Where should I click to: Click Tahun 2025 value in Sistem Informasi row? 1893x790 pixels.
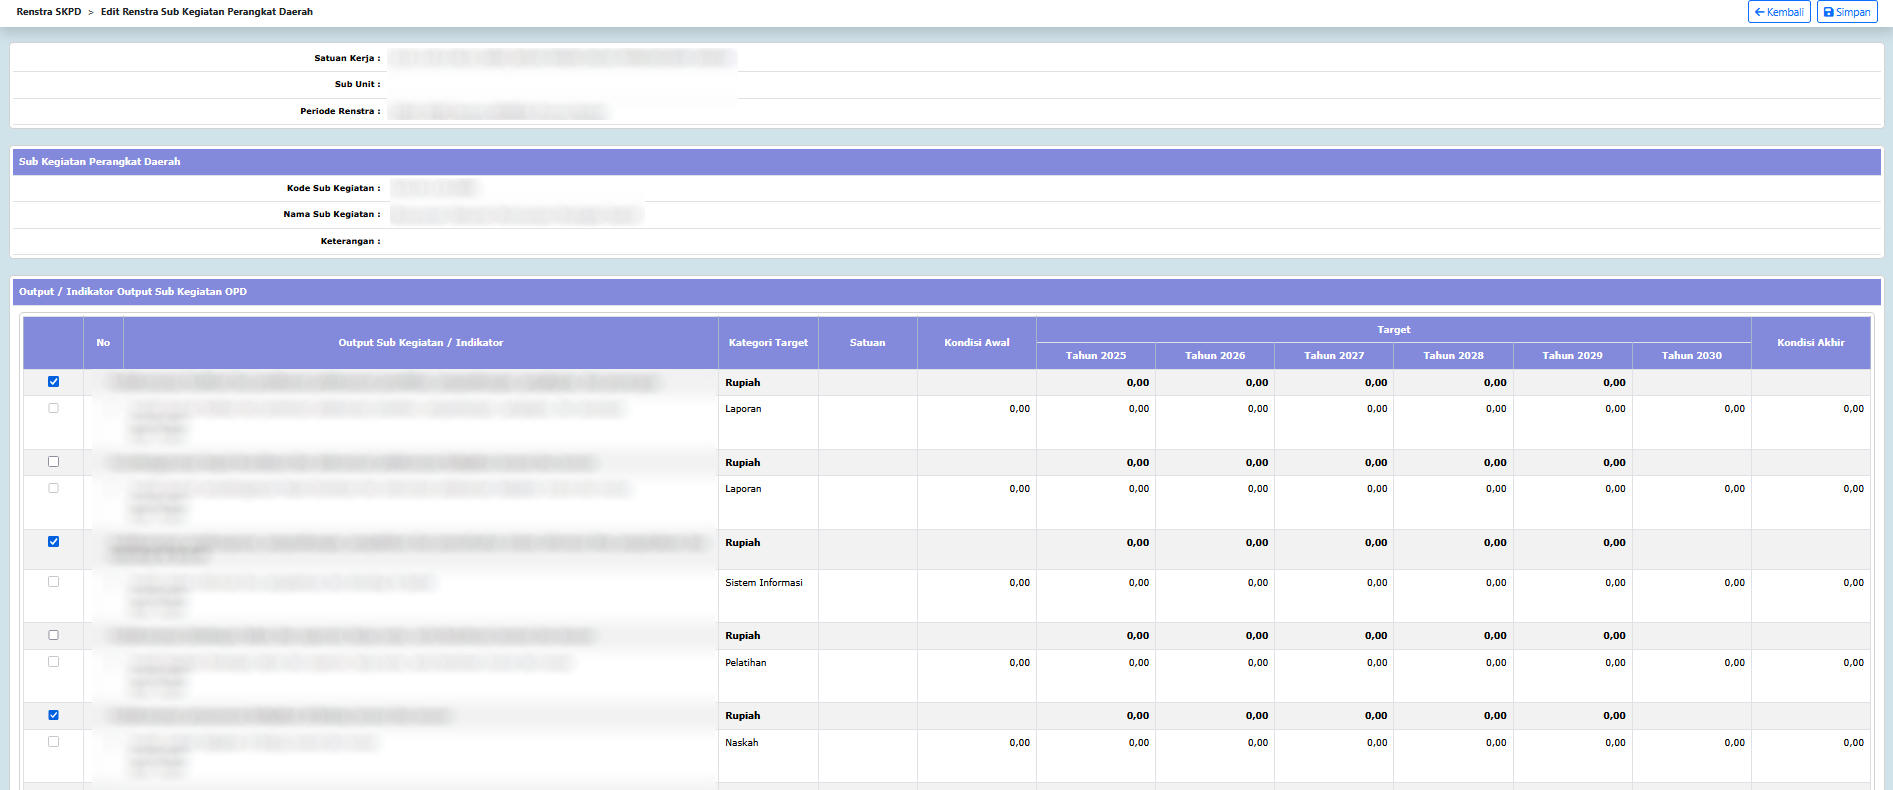[1138, 583]
